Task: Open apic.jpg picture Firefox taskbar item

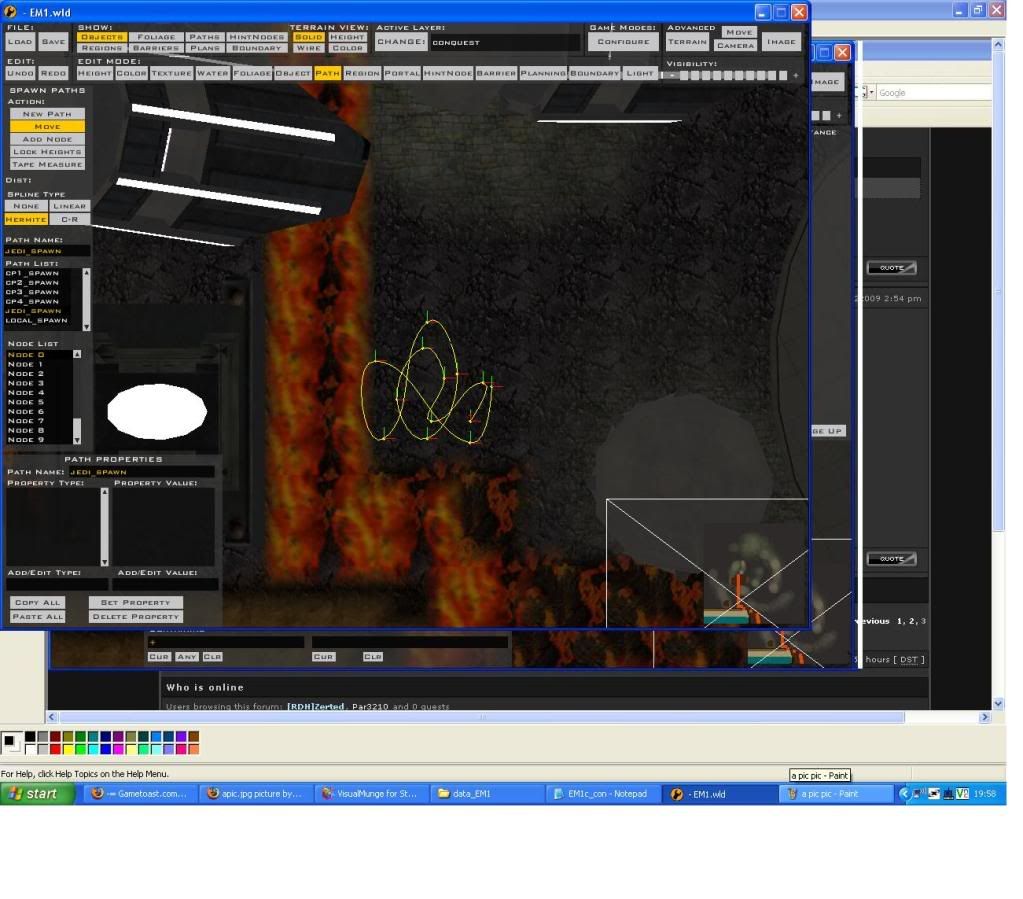Action: click(x=254, y=793)
